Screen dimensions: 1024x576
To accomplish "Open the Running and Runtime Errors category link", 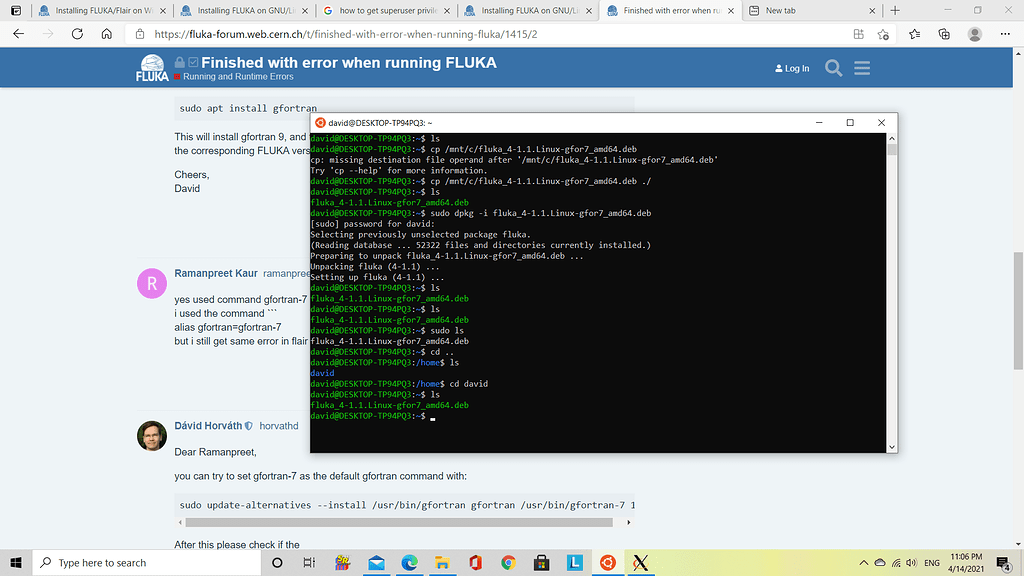I will tap(236, 77).
